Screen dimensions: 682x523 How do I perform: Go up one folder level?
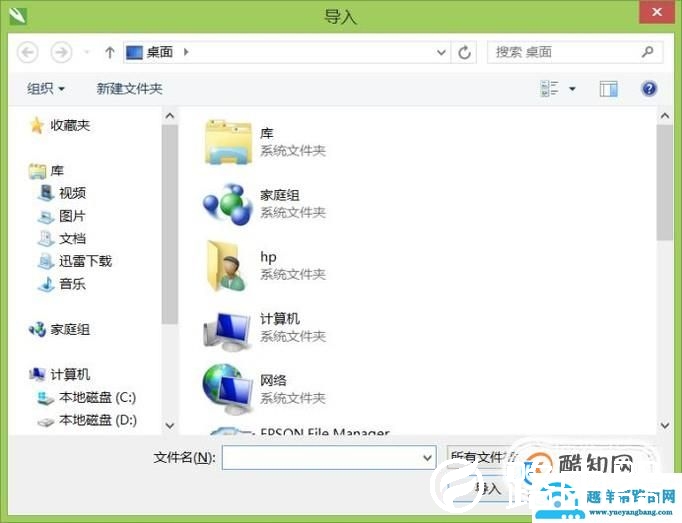pos(110,53)
